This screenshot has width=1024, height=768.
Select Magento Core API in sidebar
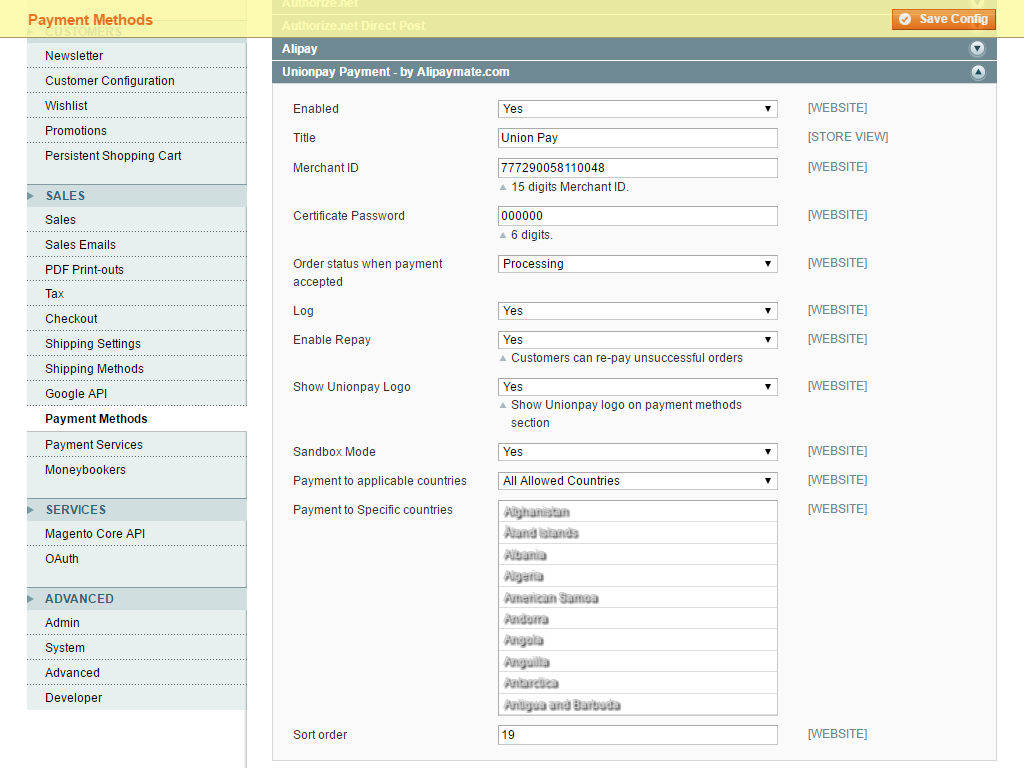95,534
